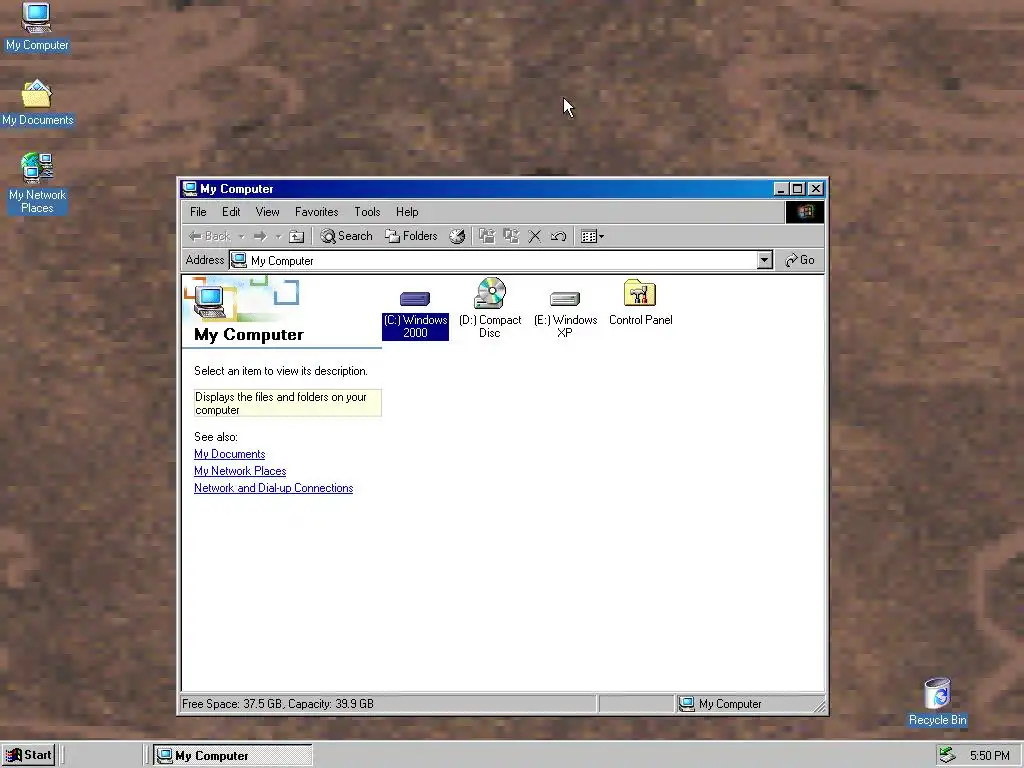Open the Edit menu

231,212
